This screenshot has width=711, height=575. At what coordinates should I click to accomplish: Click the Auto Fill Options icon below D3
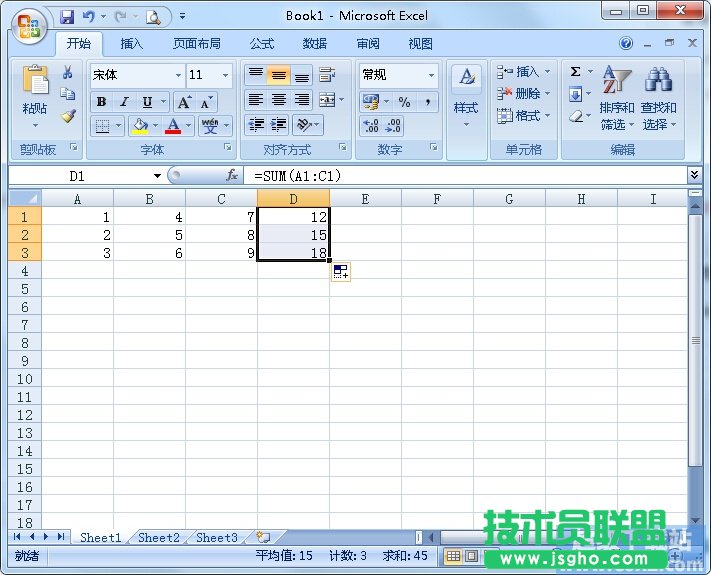(341, 272)
